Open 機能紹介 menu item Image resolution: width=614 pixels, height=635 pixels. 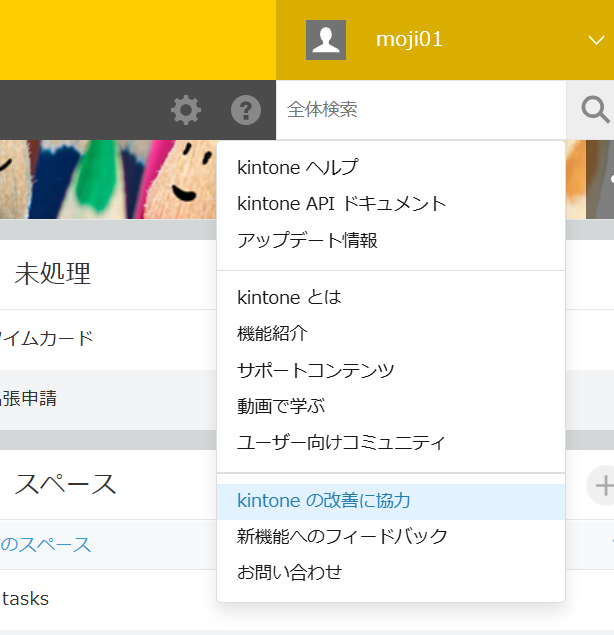tap(391, 333)
